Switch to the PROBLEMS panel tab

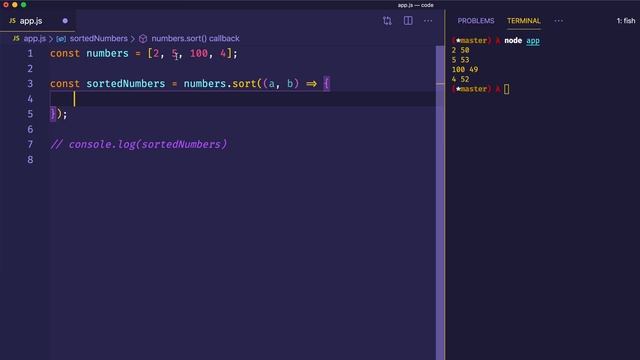point(476,21)
